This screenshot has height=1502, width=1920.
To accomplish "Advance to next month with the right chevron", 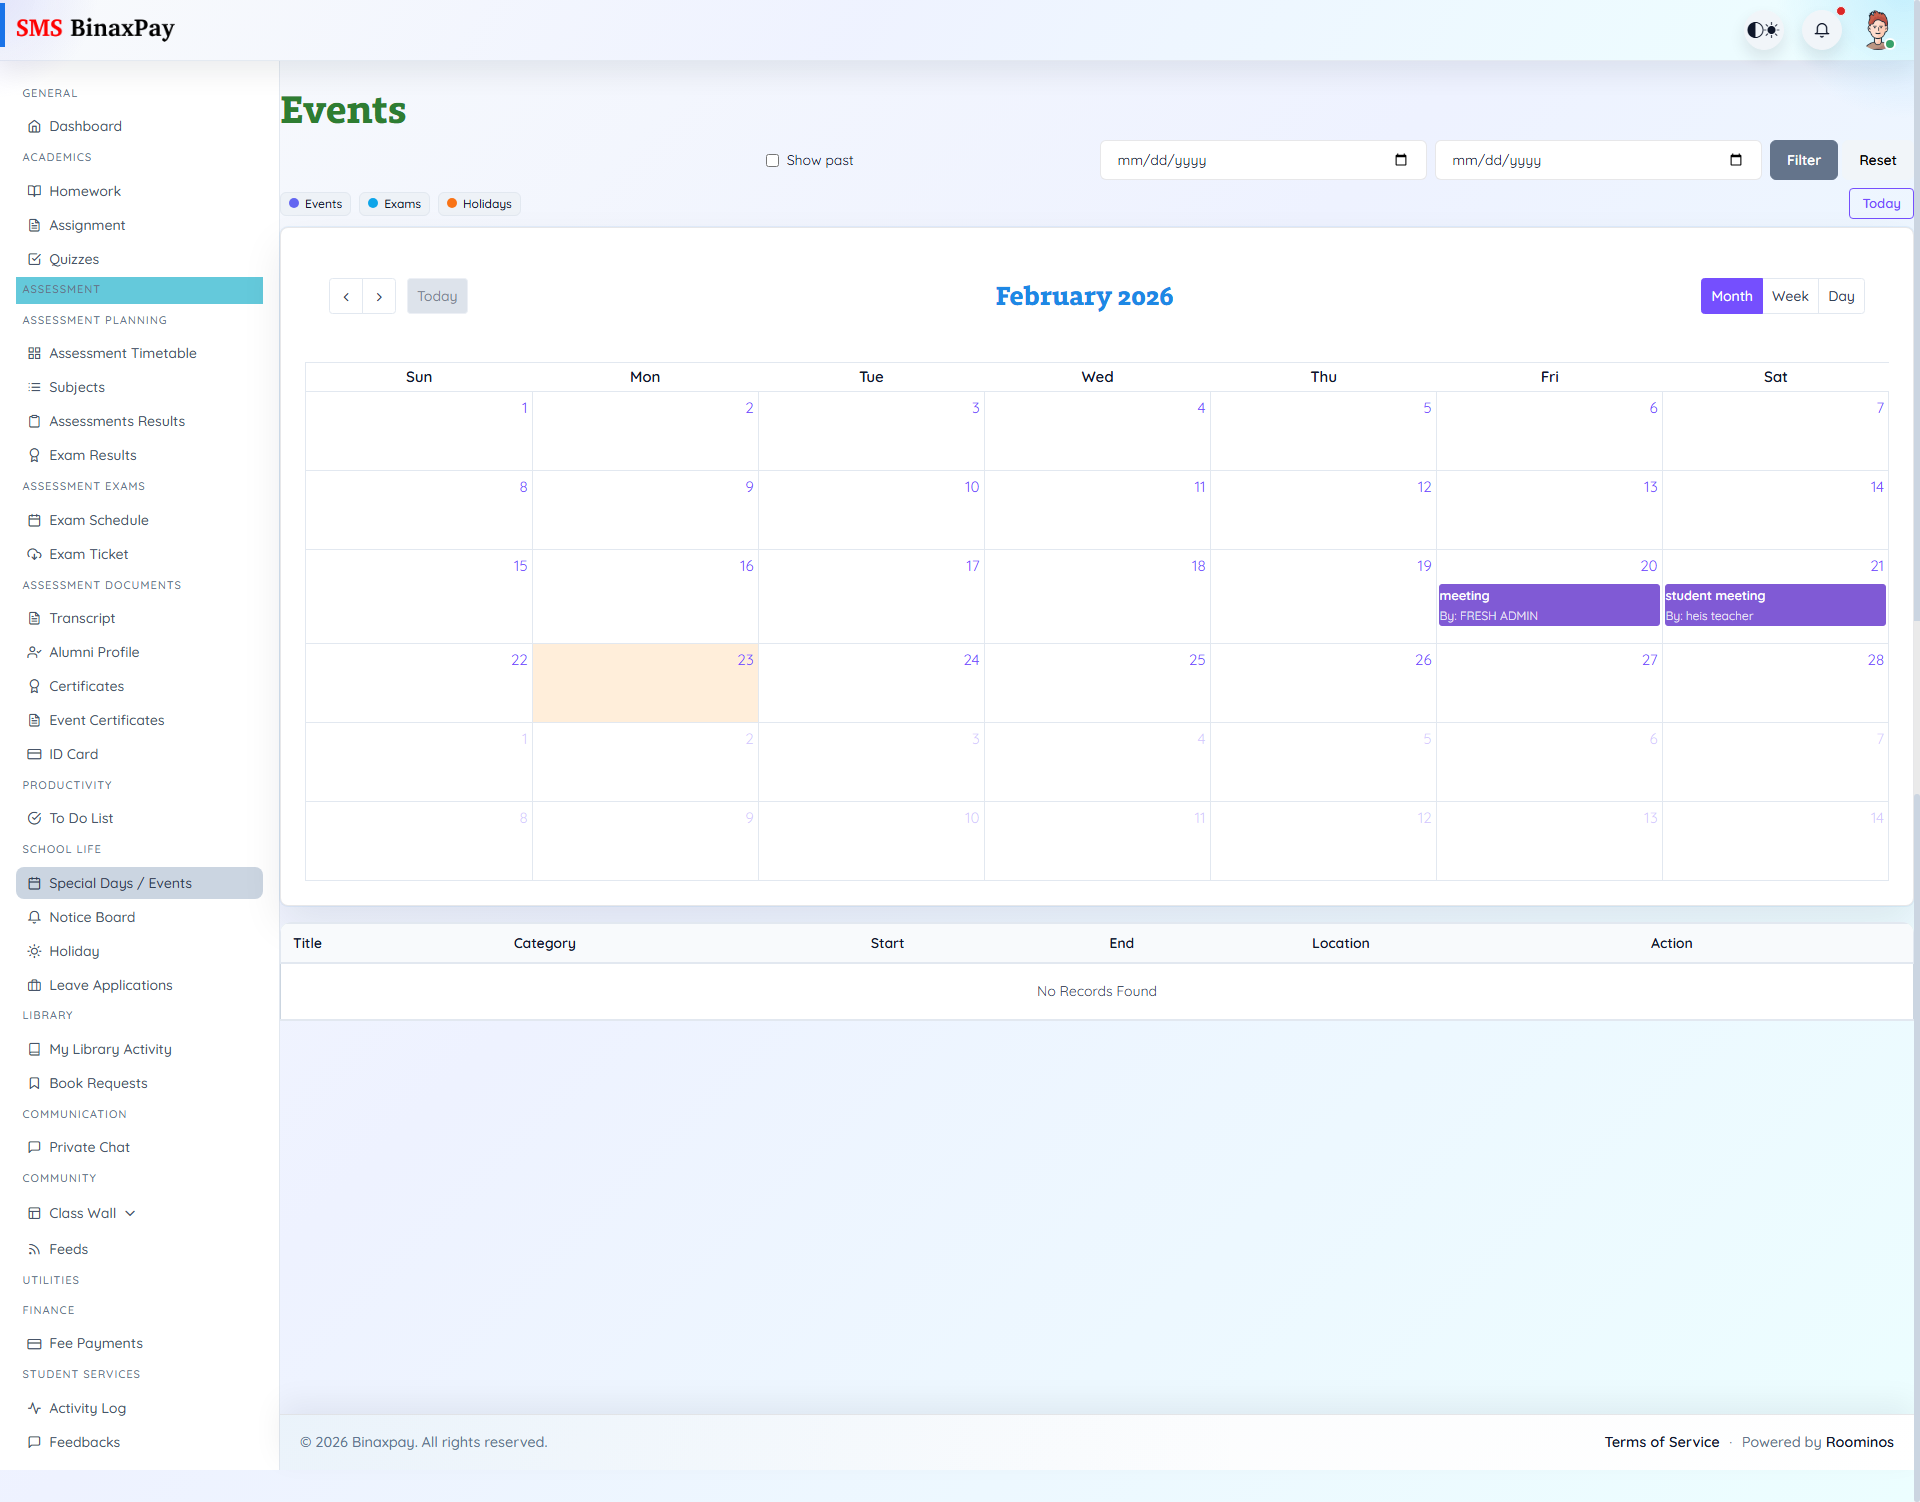I will [x=379, y=296].
